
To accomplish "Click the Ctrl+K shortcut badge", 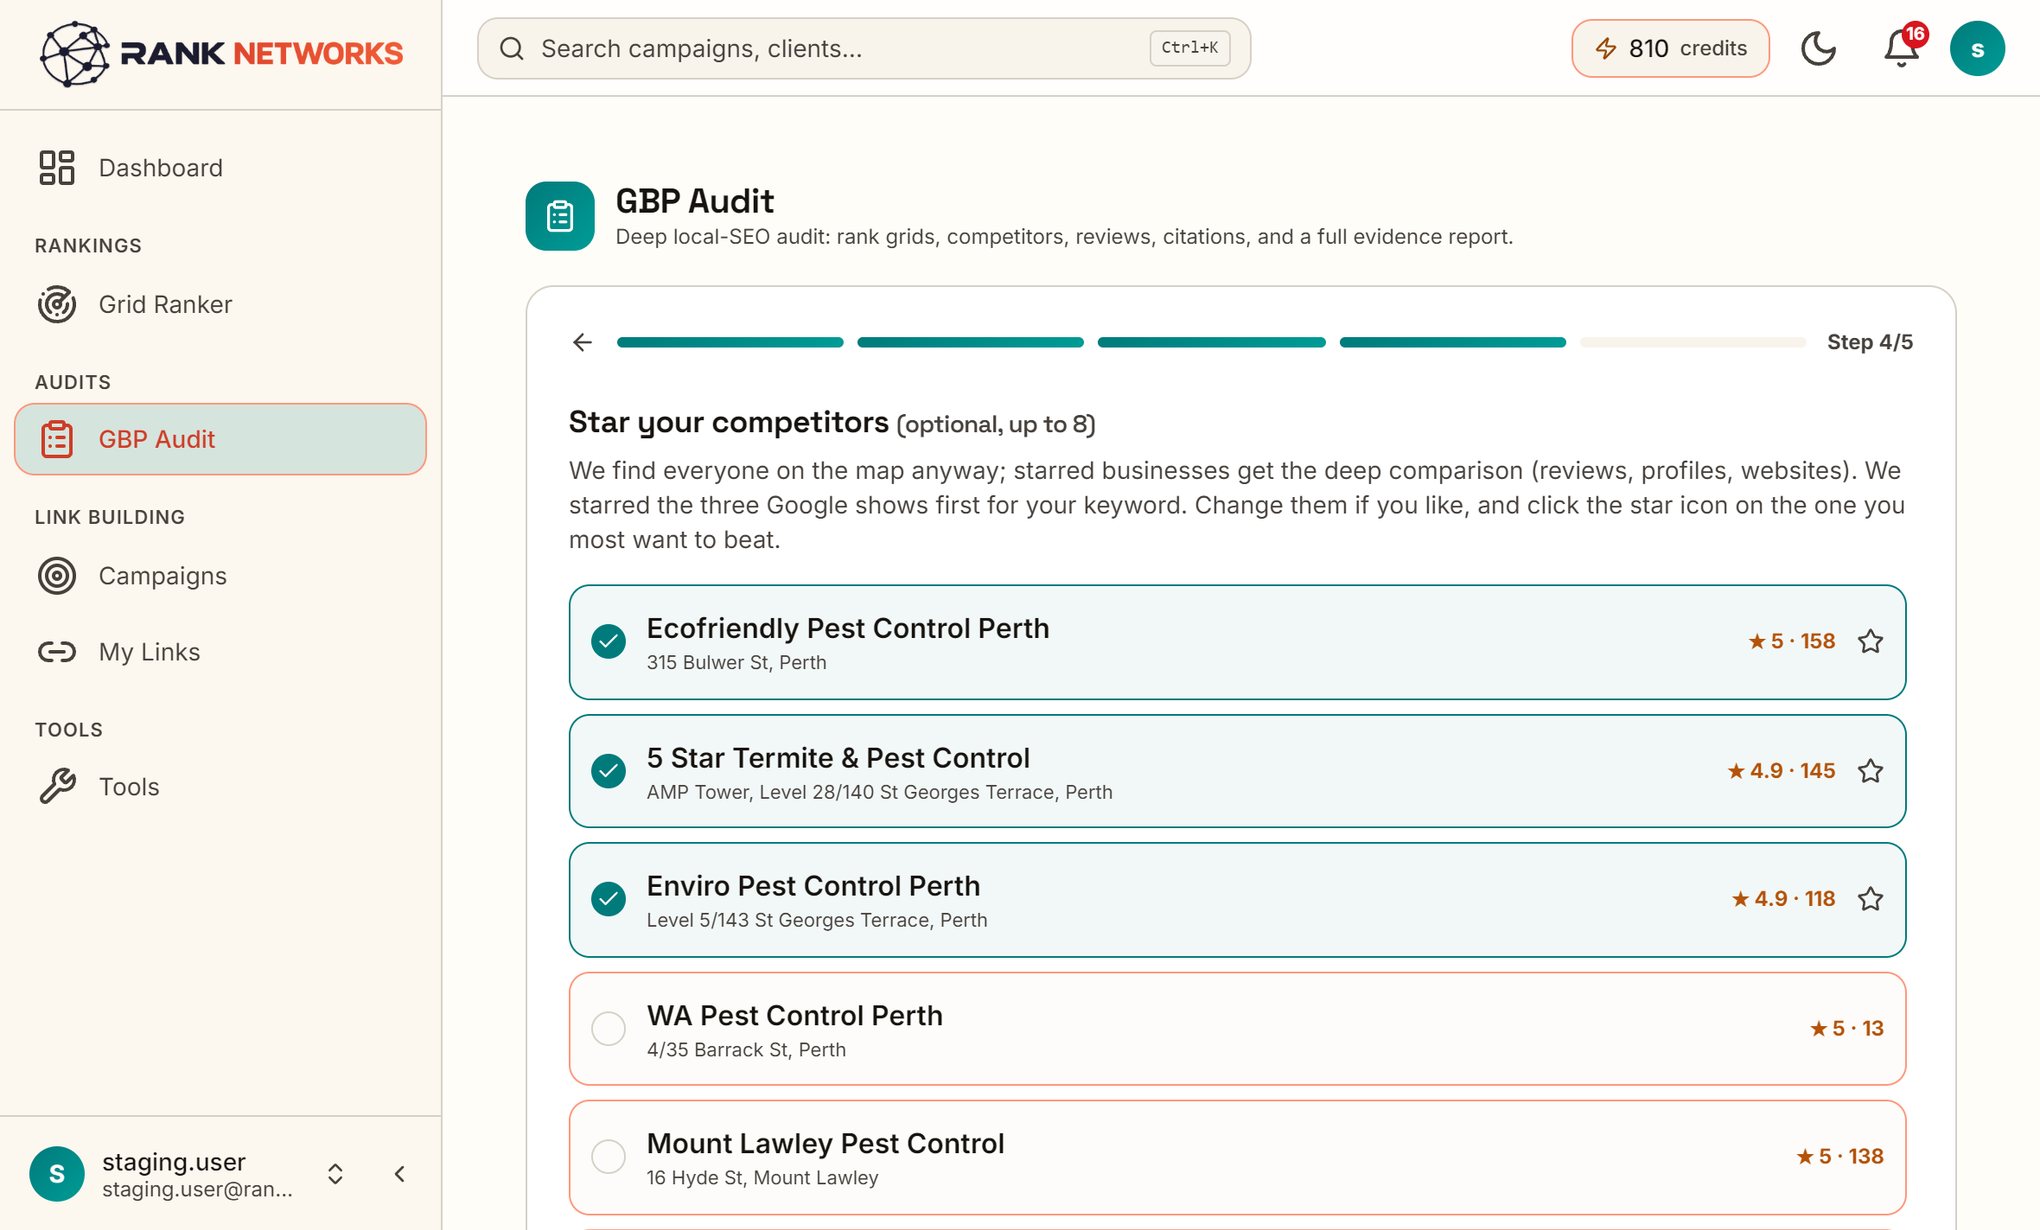I will click(x=1190, y=48).
